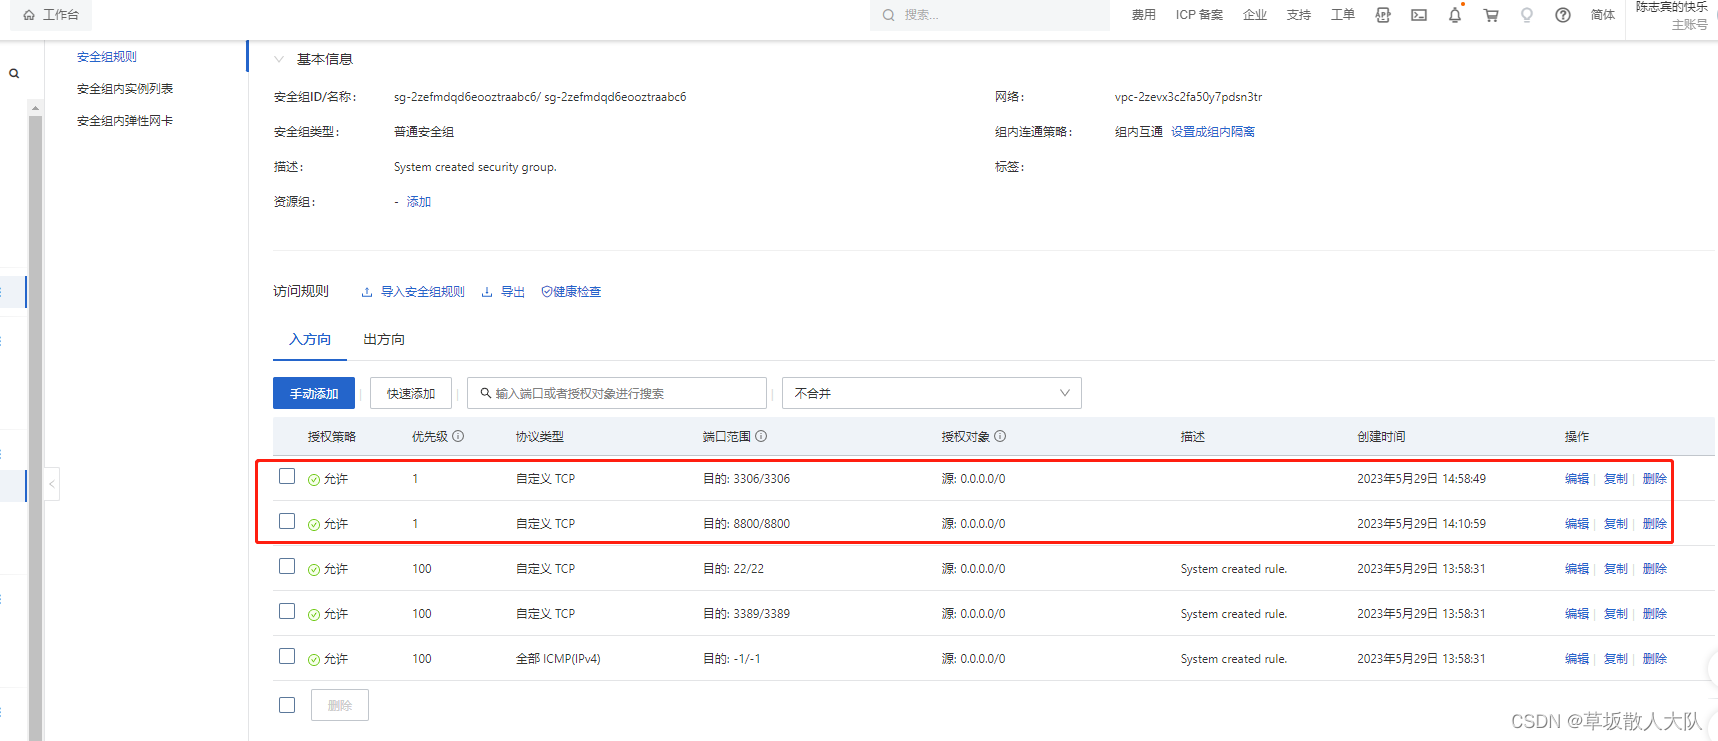Delete the ICMP(IPv4) rule
Viewport: 1718px width, 741px height.
click(x=1655, y=659)
